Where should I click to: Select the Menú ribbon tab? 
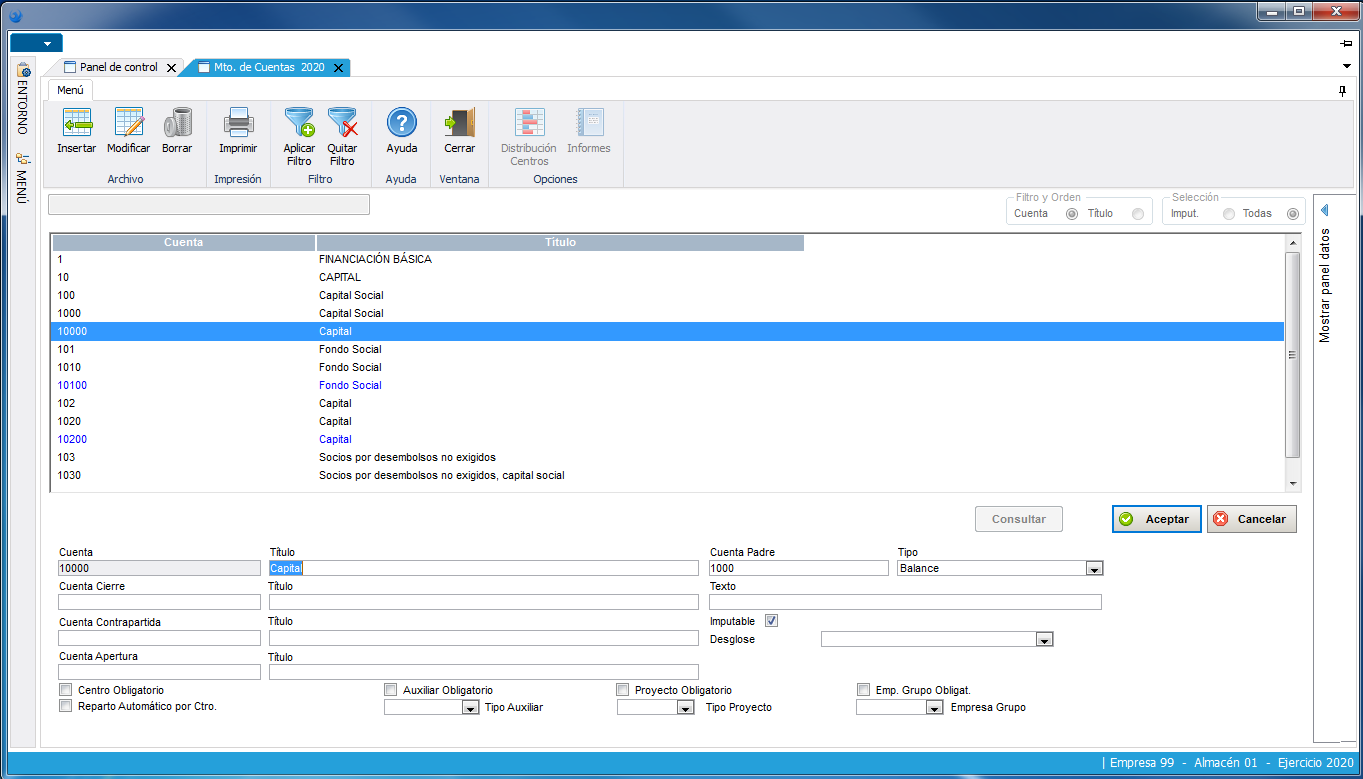[x=70, y=90]
